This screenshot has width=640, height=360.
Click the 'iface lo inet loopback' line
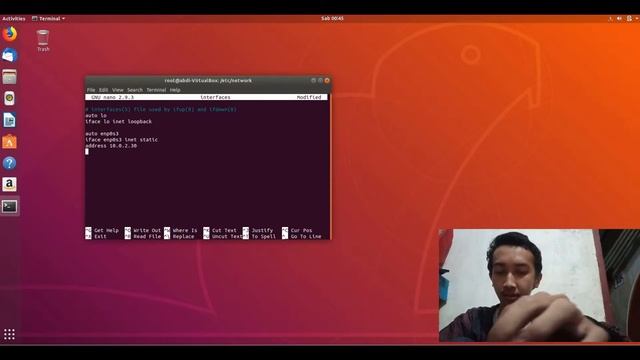[118, 122]
